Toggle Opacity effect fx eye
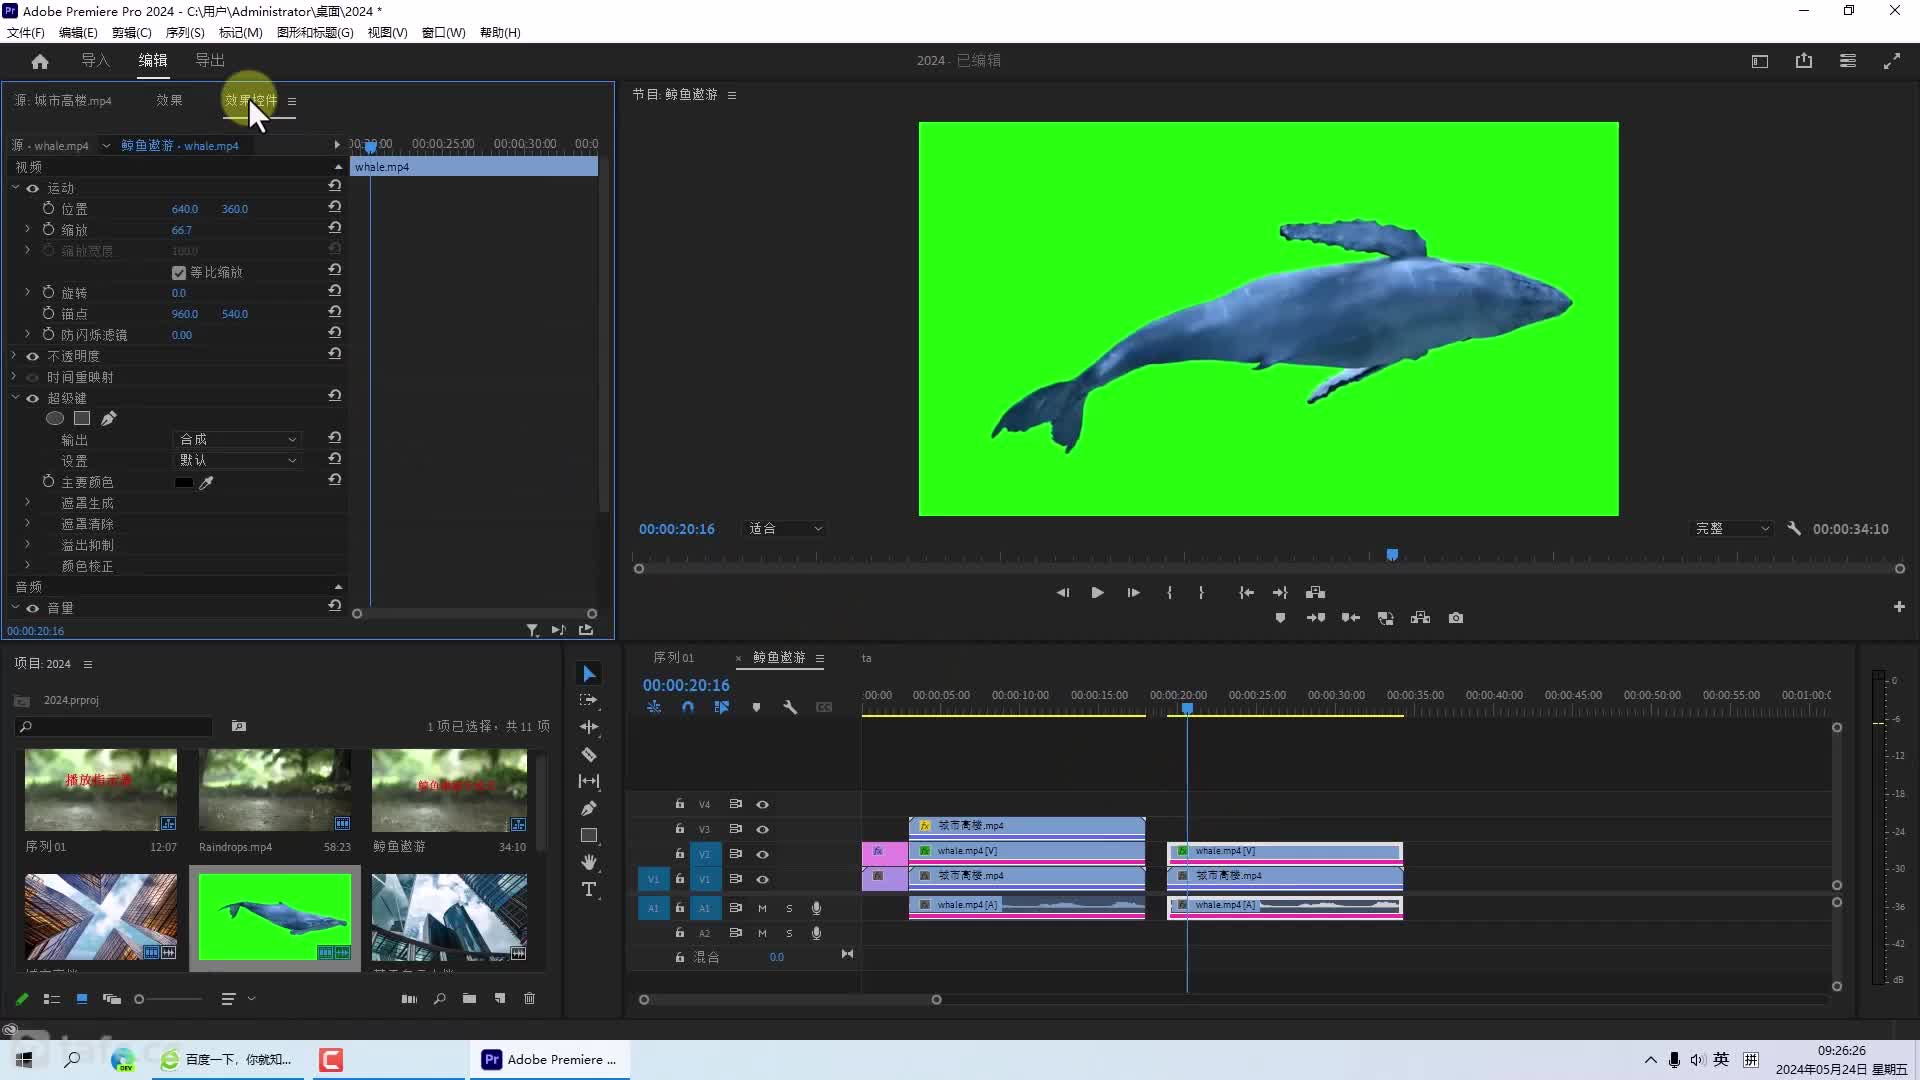The height and width of the screenshot is (1080, 1920). pos(33,356)
